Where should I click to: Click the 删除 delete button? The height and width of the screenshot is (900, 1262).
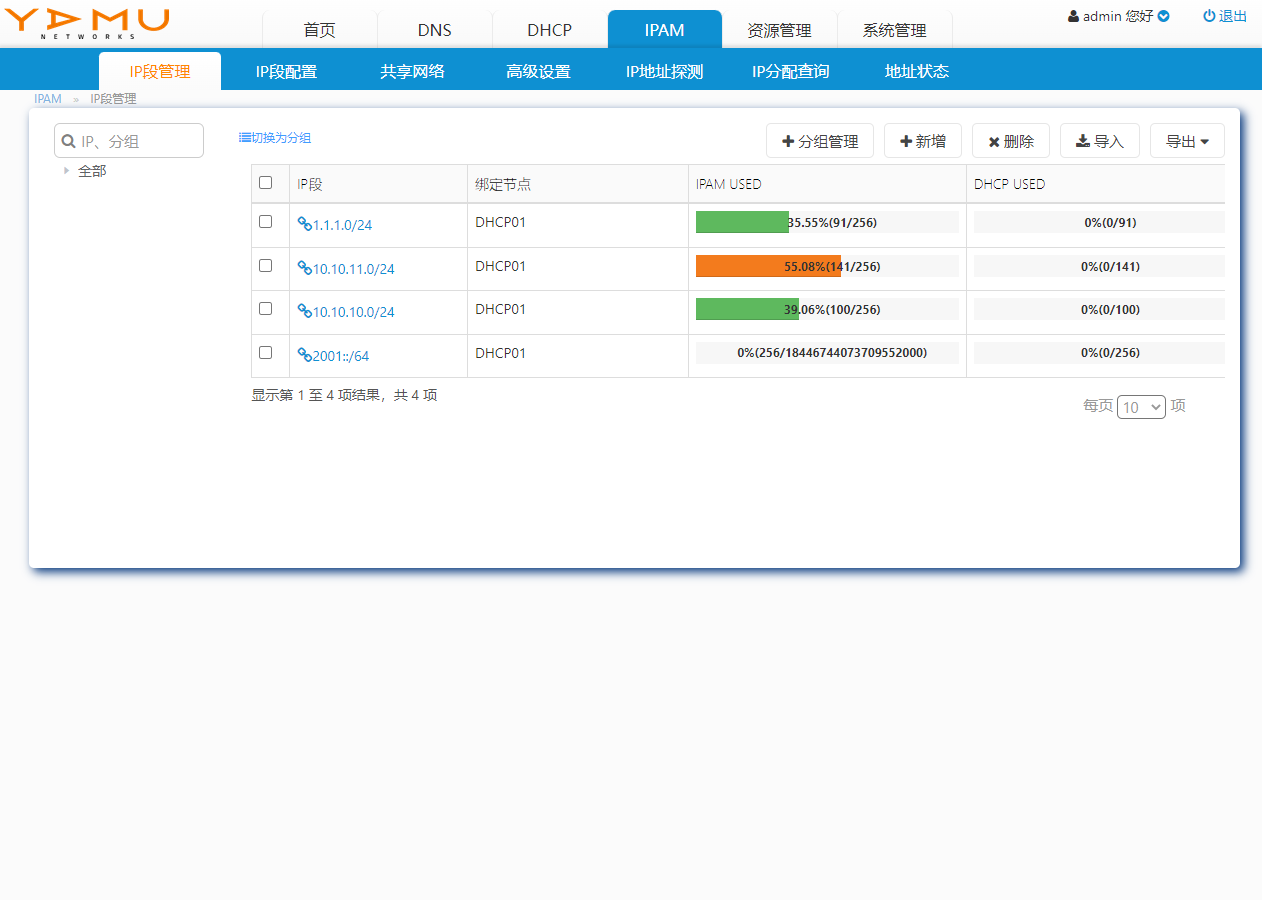(x=1011, y=141)
